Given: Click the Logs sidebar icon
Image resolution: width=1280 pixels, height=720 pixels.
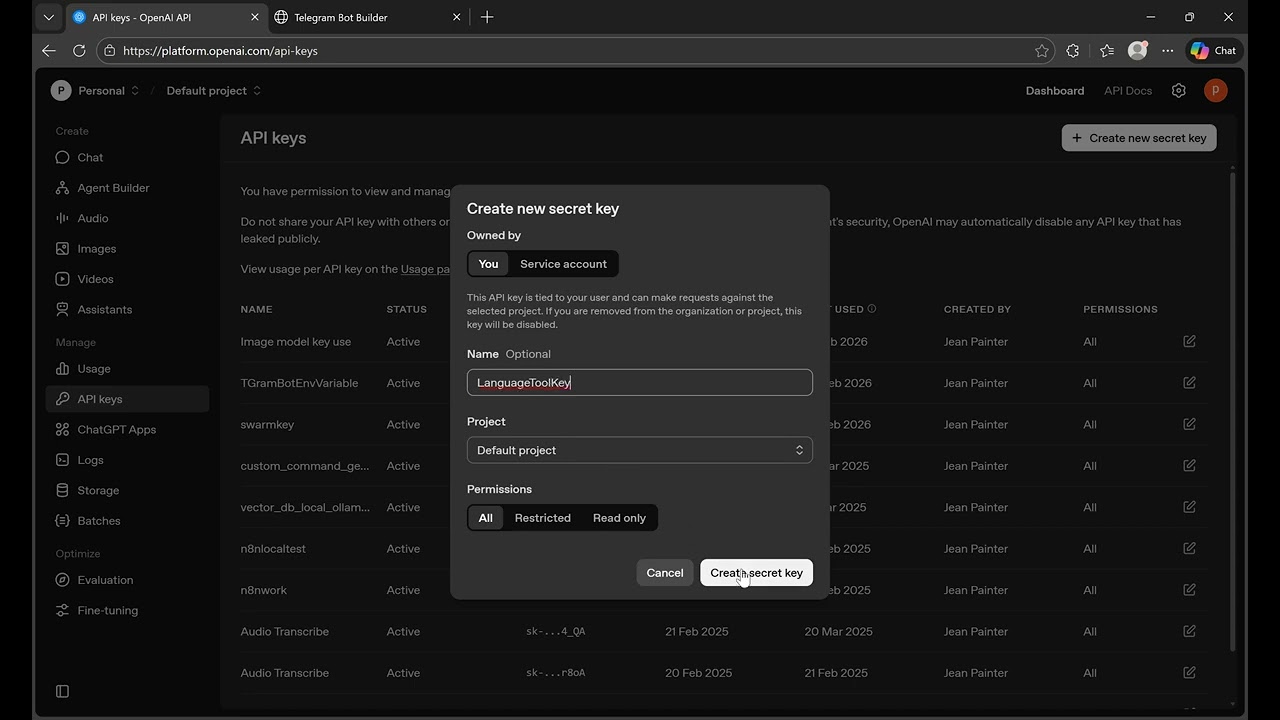Looking at the screenshot, I should coord(62,460).
